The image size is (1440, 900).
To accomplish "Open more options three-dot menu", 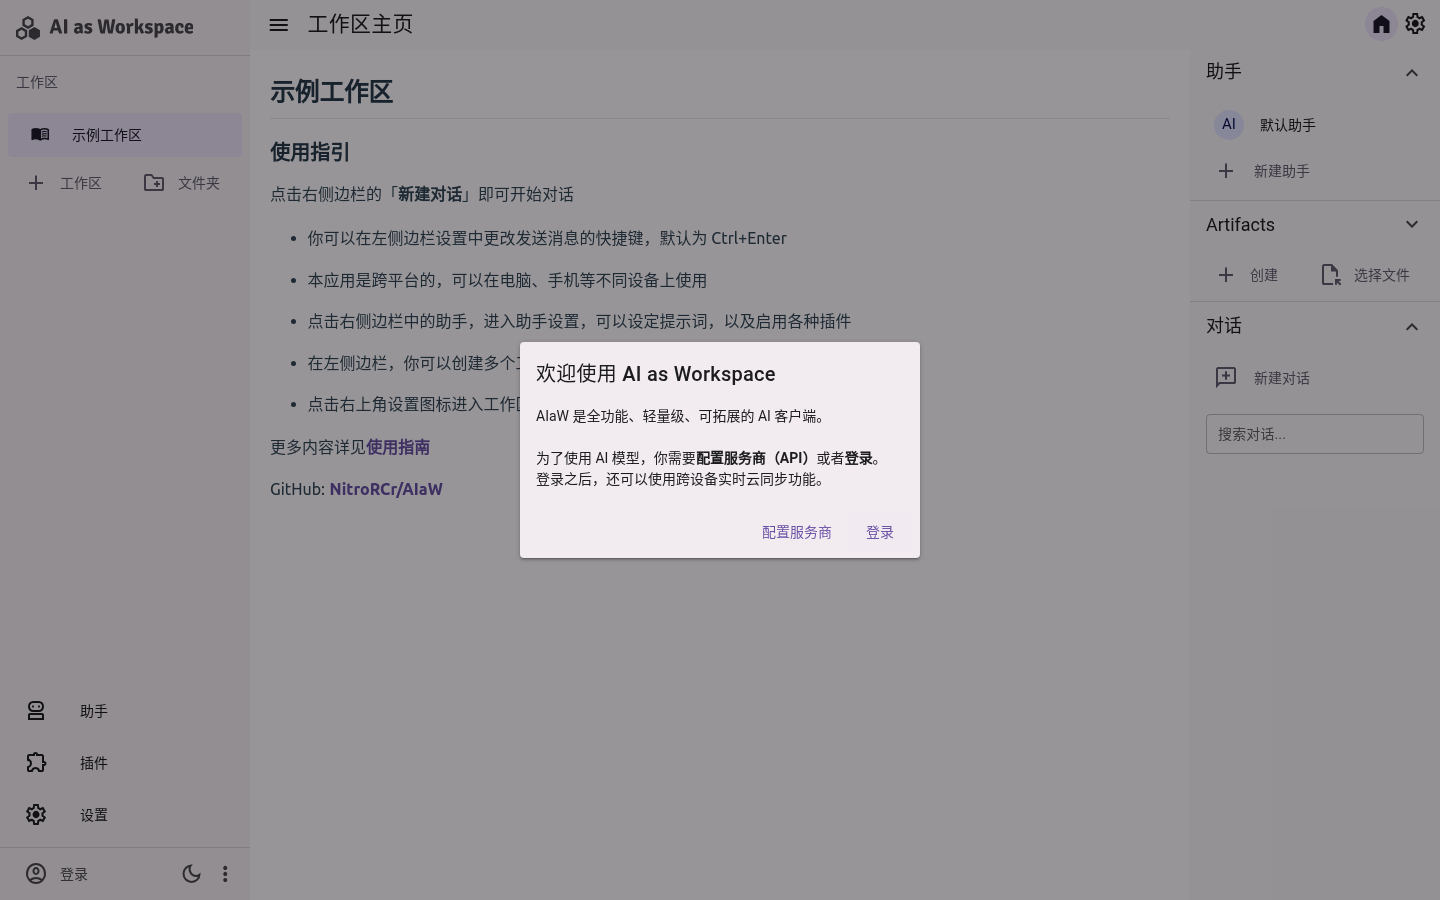I will coord(225,874).
